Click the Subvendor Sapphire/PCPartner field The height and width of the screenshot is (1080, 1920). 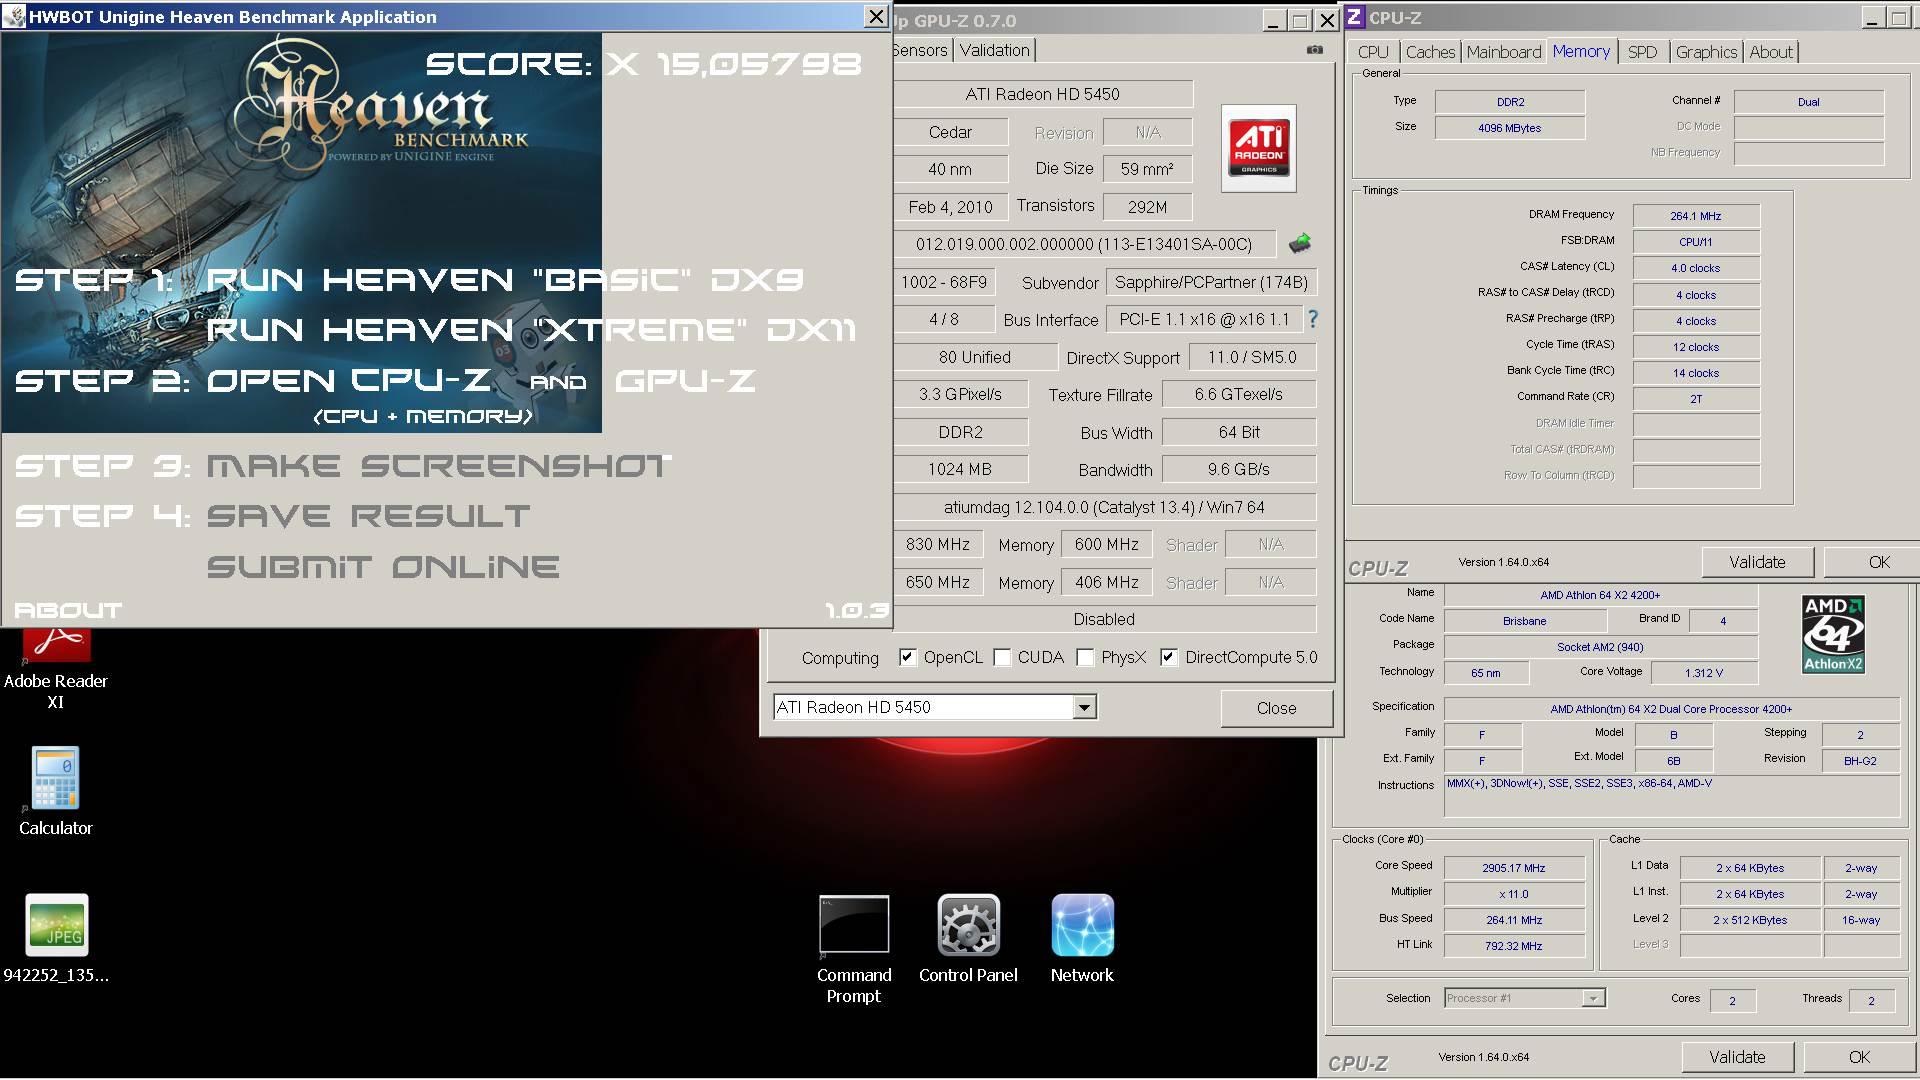click(1211, 282)
